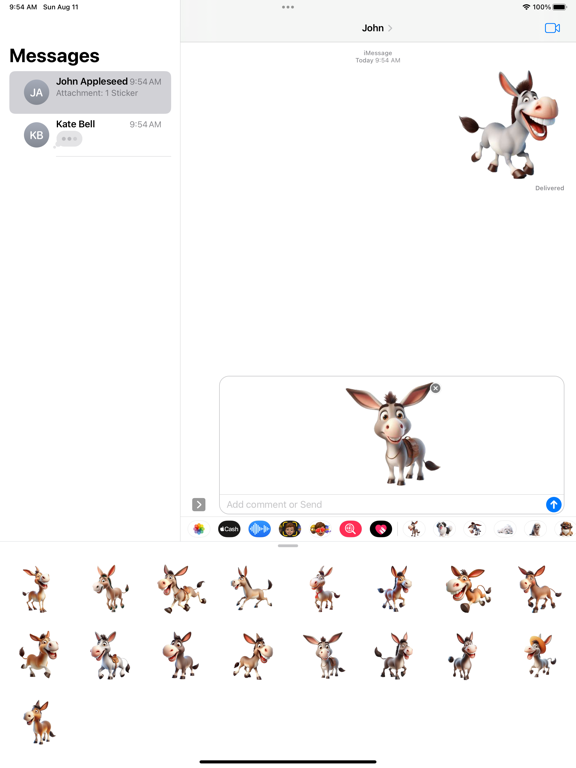576x768 pixels.
Task: Collapse the app drawer using the arrow button
Action: point(198,504)
